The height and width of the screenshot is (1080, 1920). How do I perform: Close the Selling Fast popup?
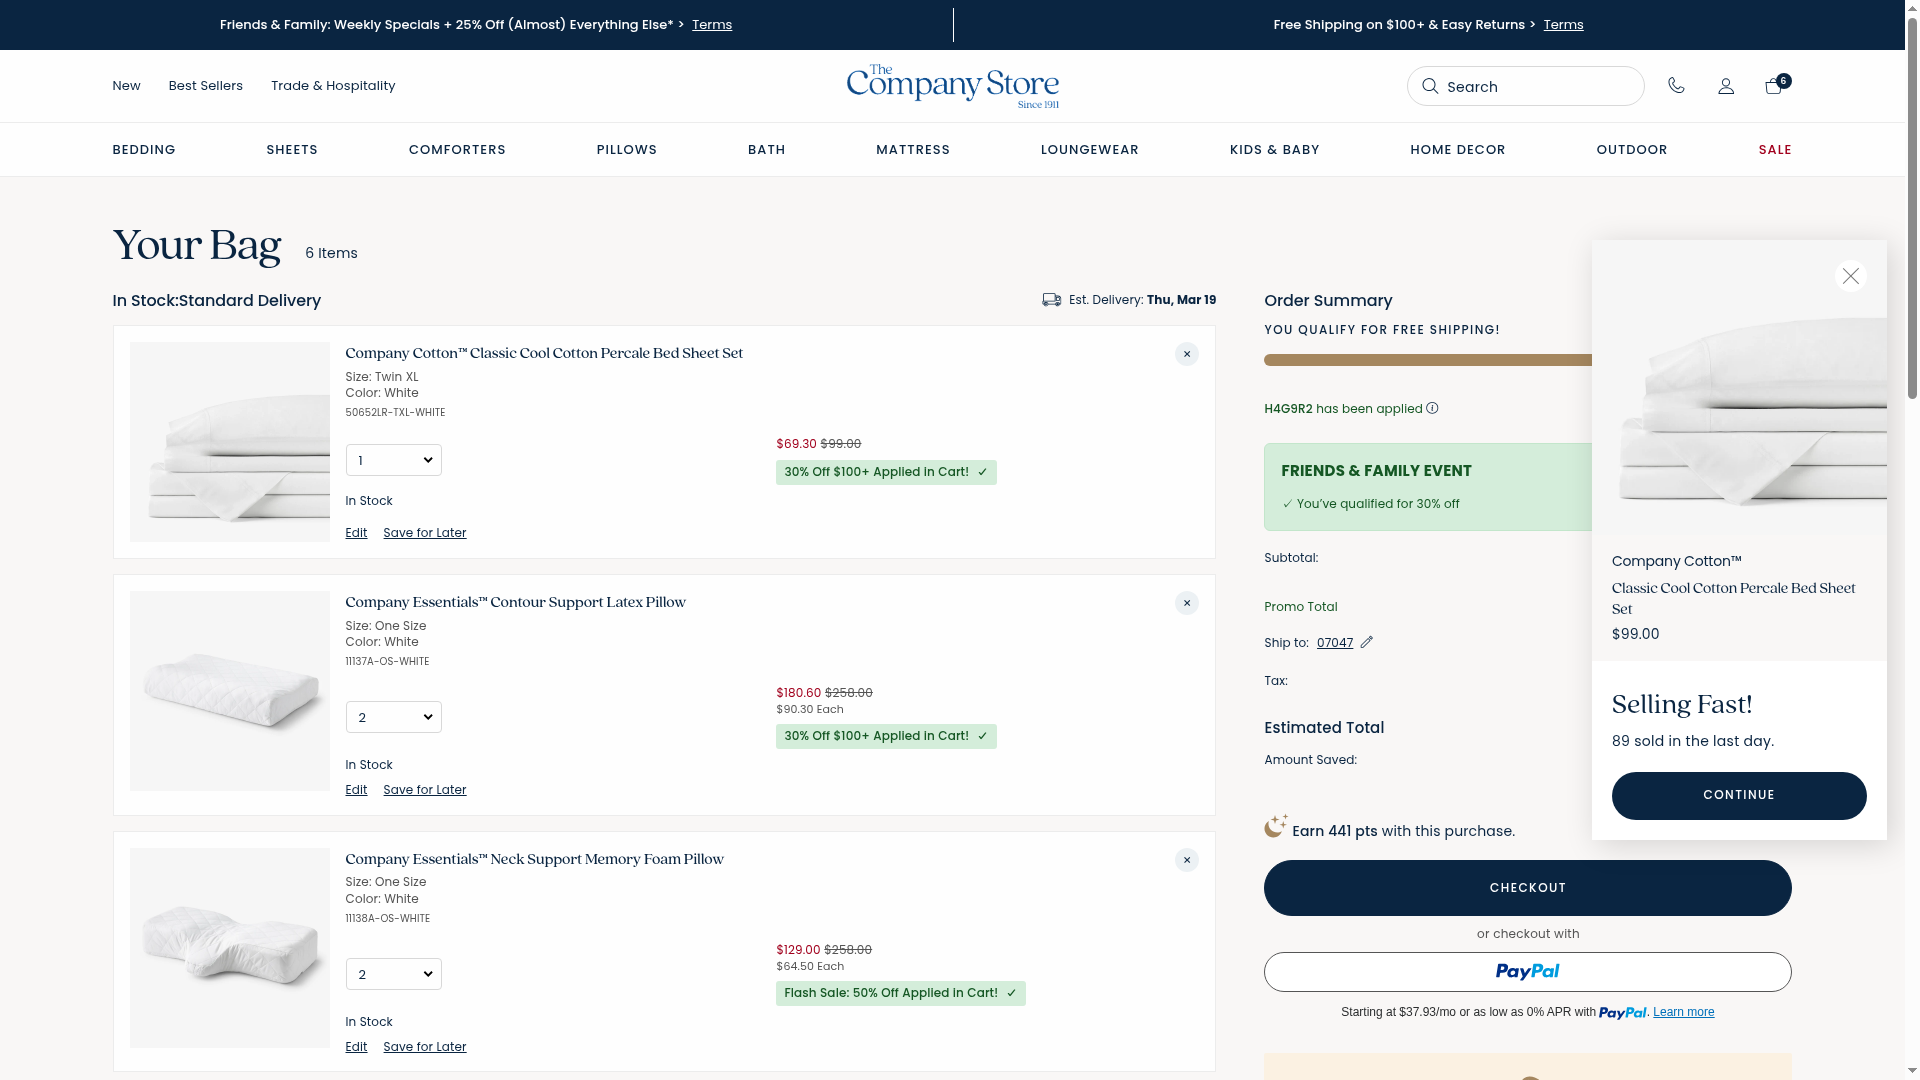pos(1850,276)
